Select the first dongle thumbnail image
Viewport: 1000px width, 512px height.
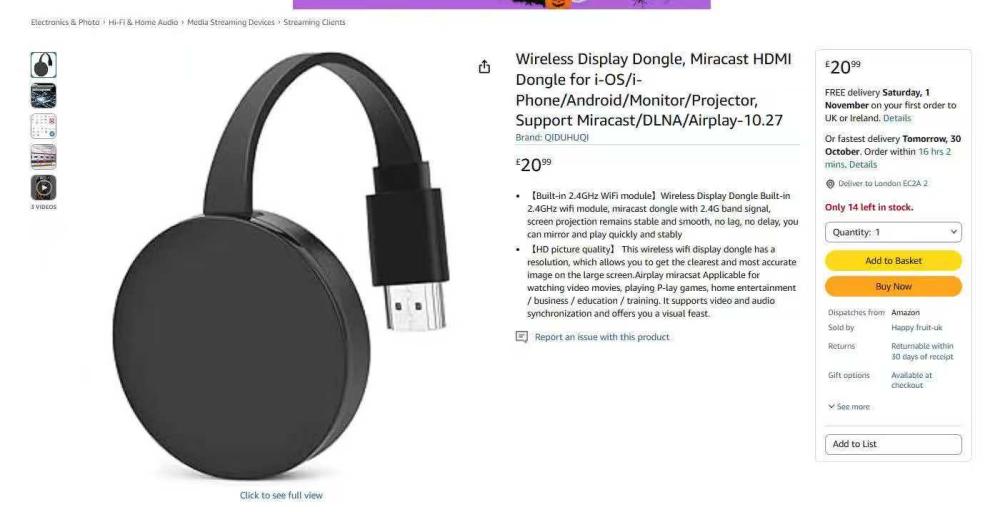[43, 65]
